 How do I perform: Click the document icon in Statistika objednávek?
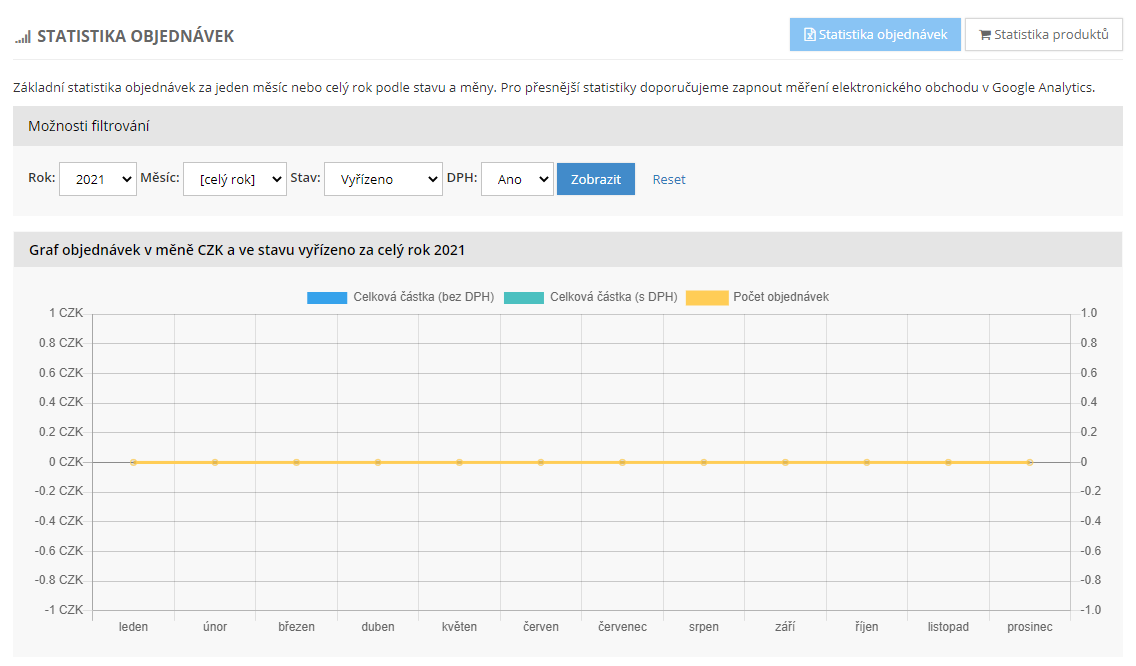[810, 35]
